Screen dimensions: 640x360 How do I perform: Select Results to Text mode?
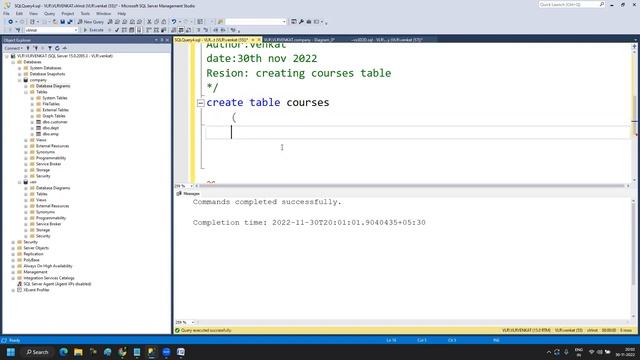click(173, 30)
